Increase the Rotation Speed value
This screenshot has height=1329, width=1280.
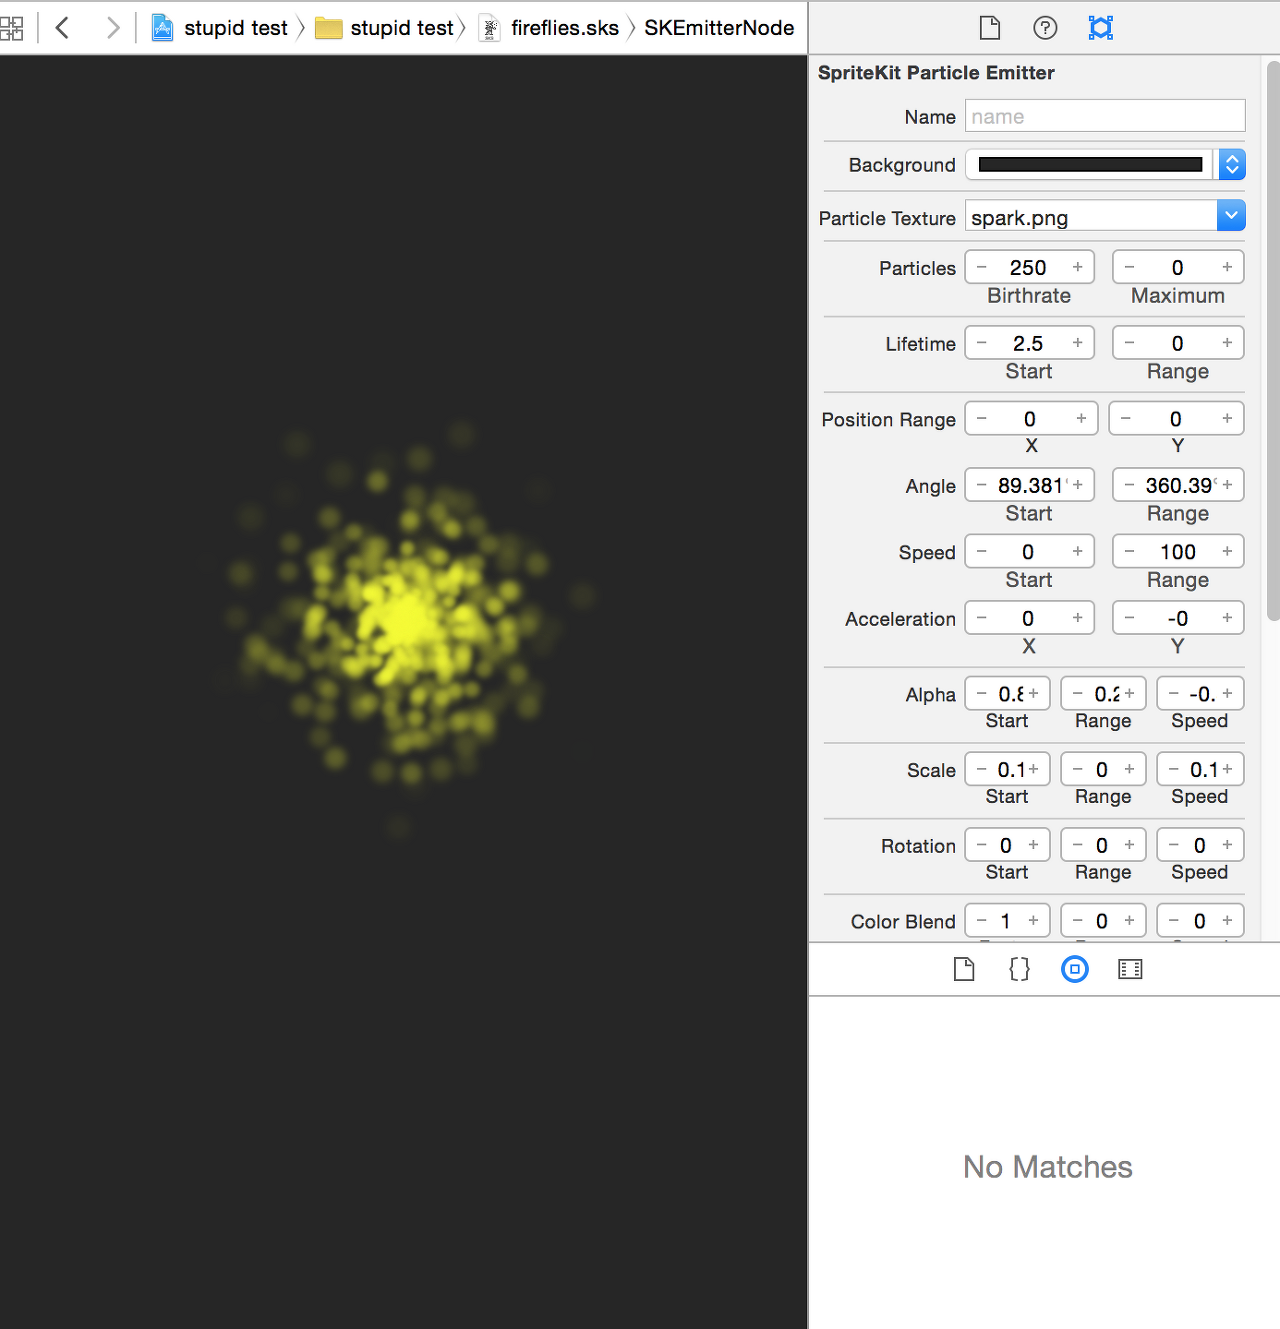coord(1227,845)
